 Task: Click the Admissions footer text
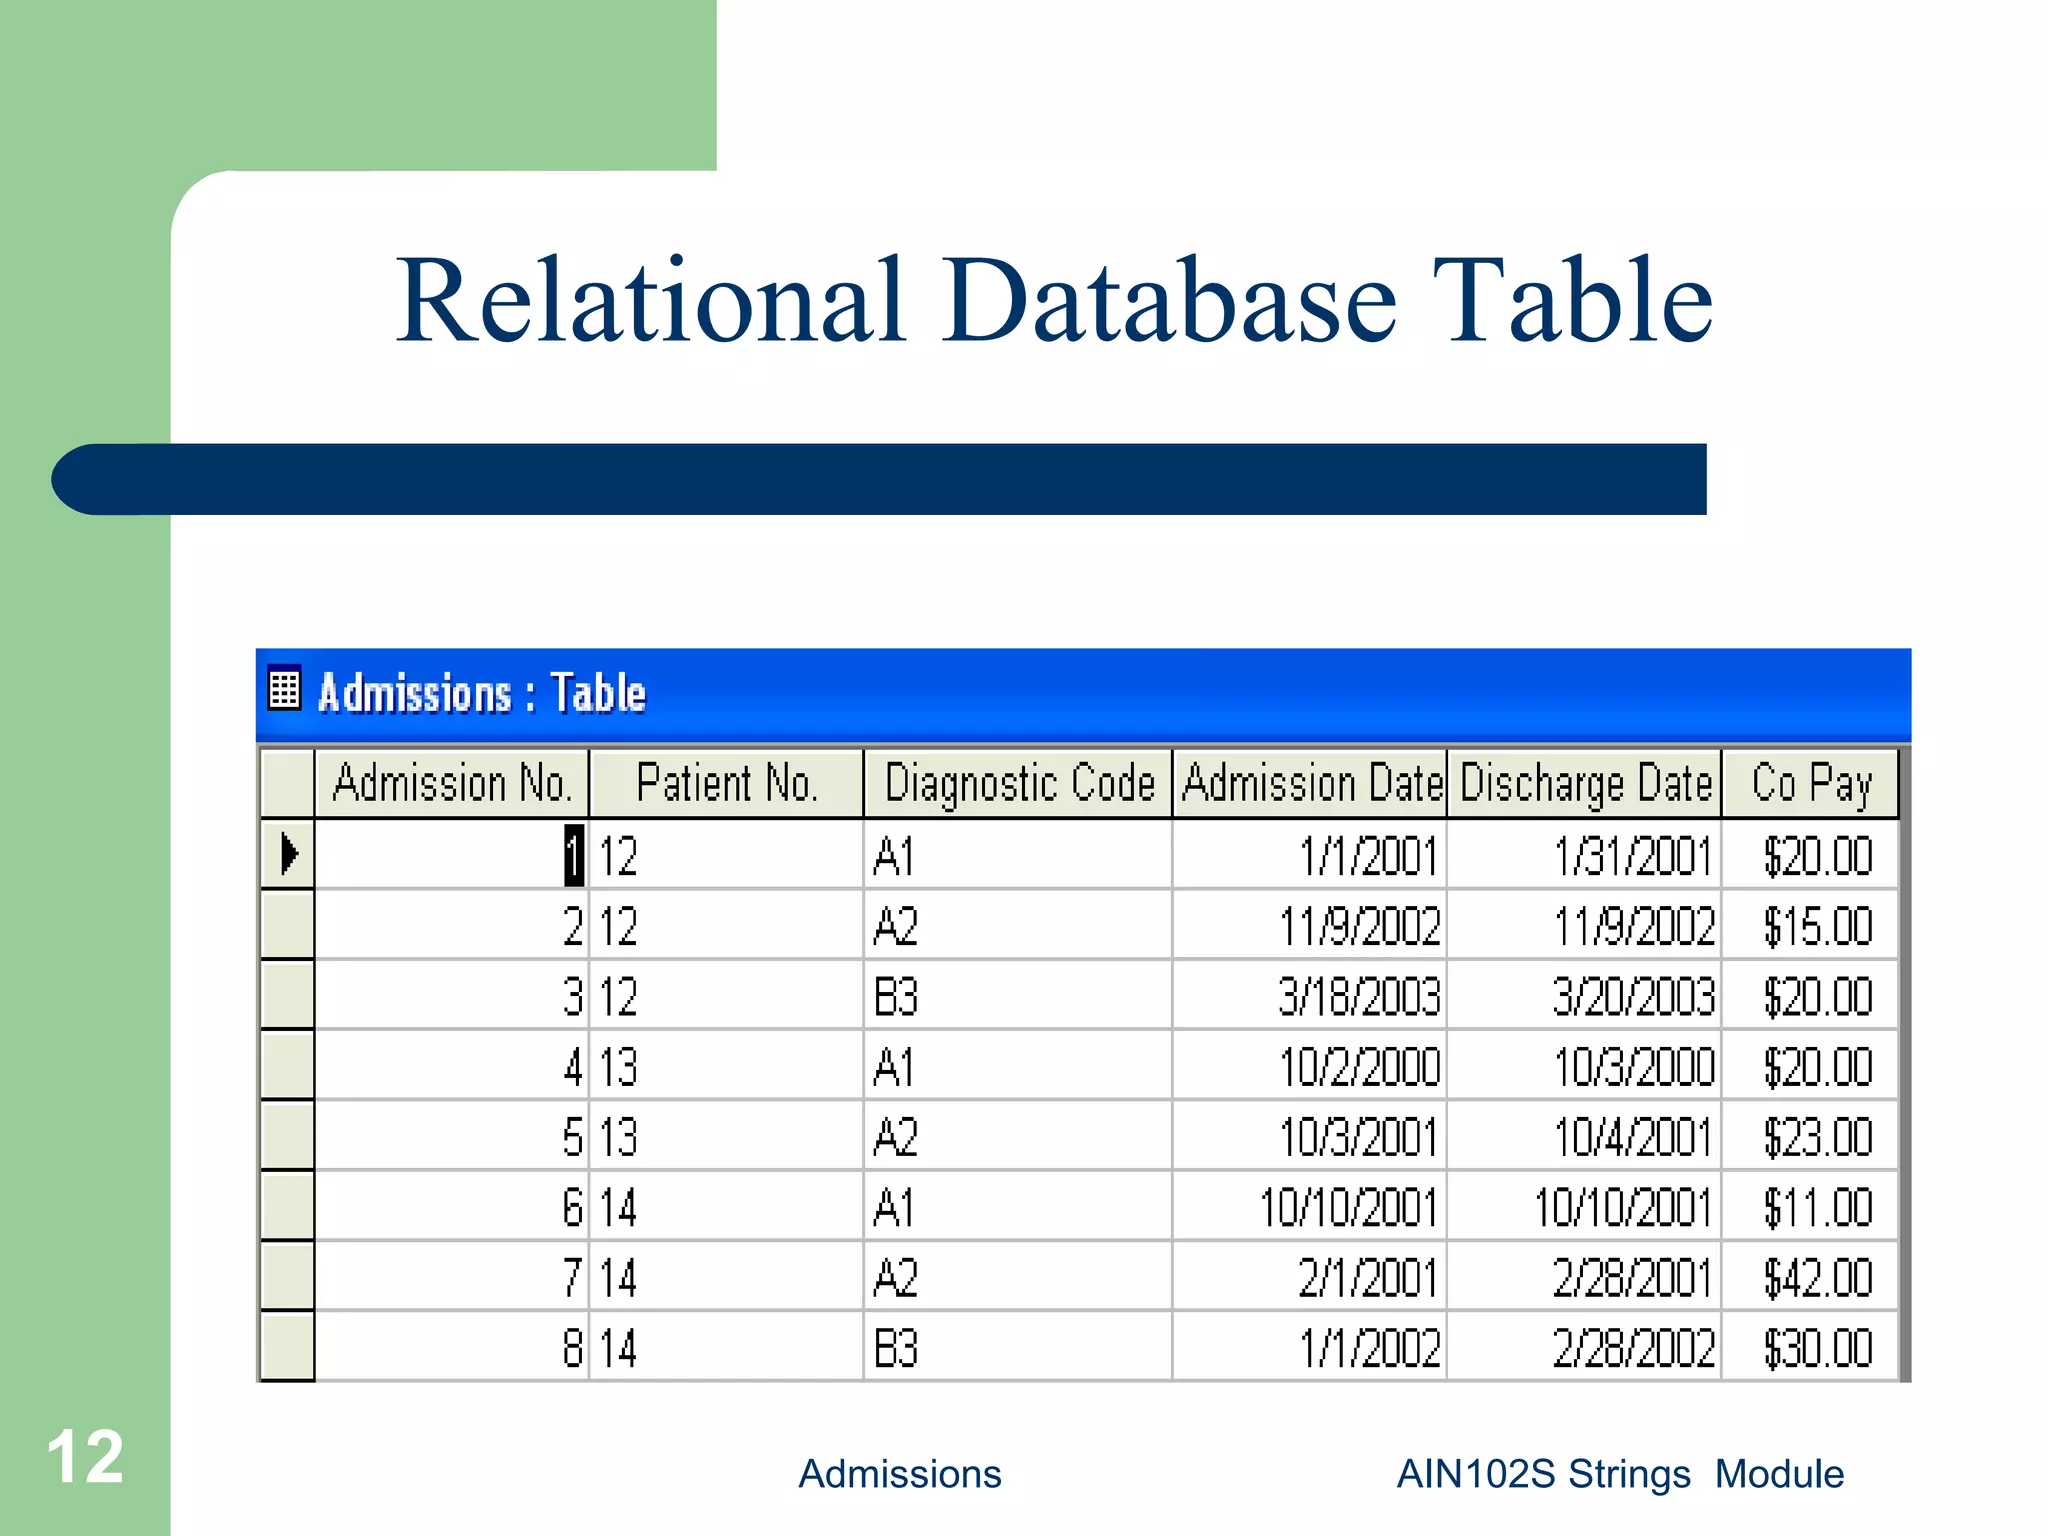(x=899, y=1474)
